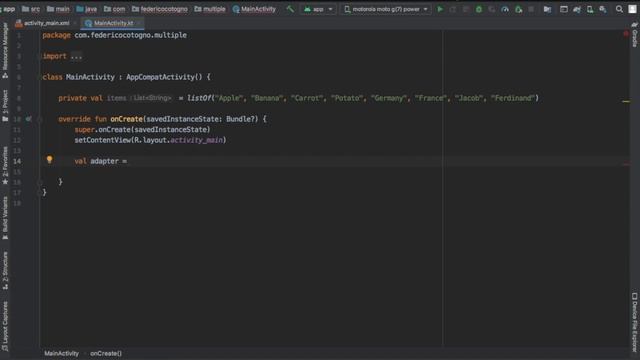Open Project Structure icon in toolbar
The height and width of the screenshot is (360, 640).
click(x=547, y=9)
